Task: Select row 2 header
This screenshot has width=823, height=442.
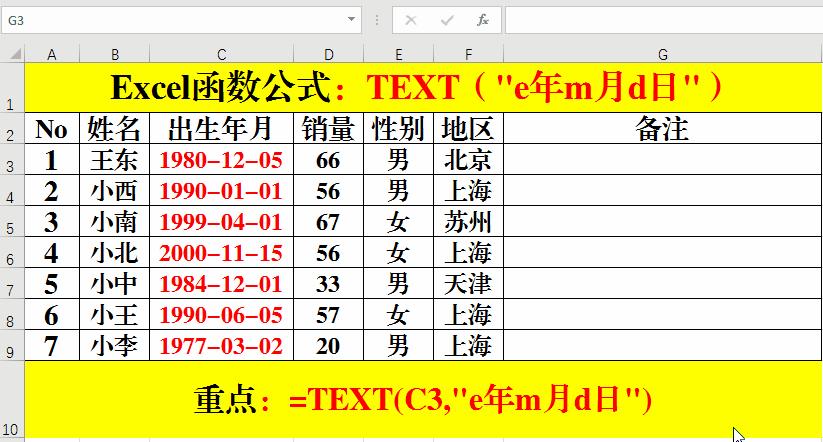Action: click(x=12, y=128)
